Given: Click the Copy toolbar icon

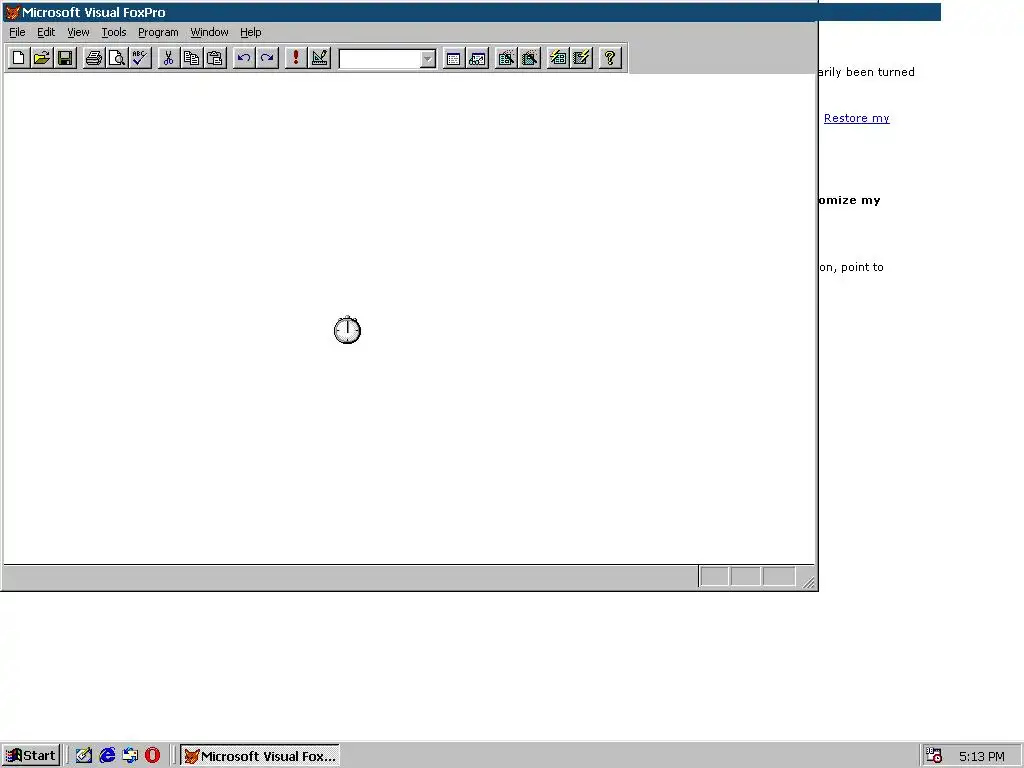Looking at the screenshot, I should 191,58.
